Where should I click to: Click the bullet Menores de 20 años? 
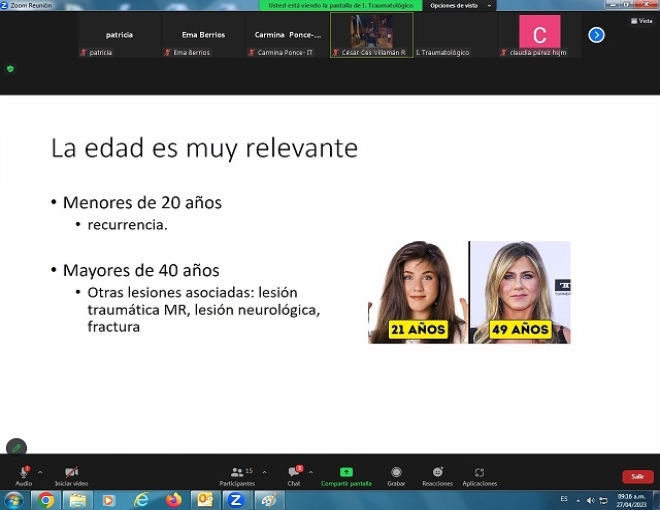point(142,202)
